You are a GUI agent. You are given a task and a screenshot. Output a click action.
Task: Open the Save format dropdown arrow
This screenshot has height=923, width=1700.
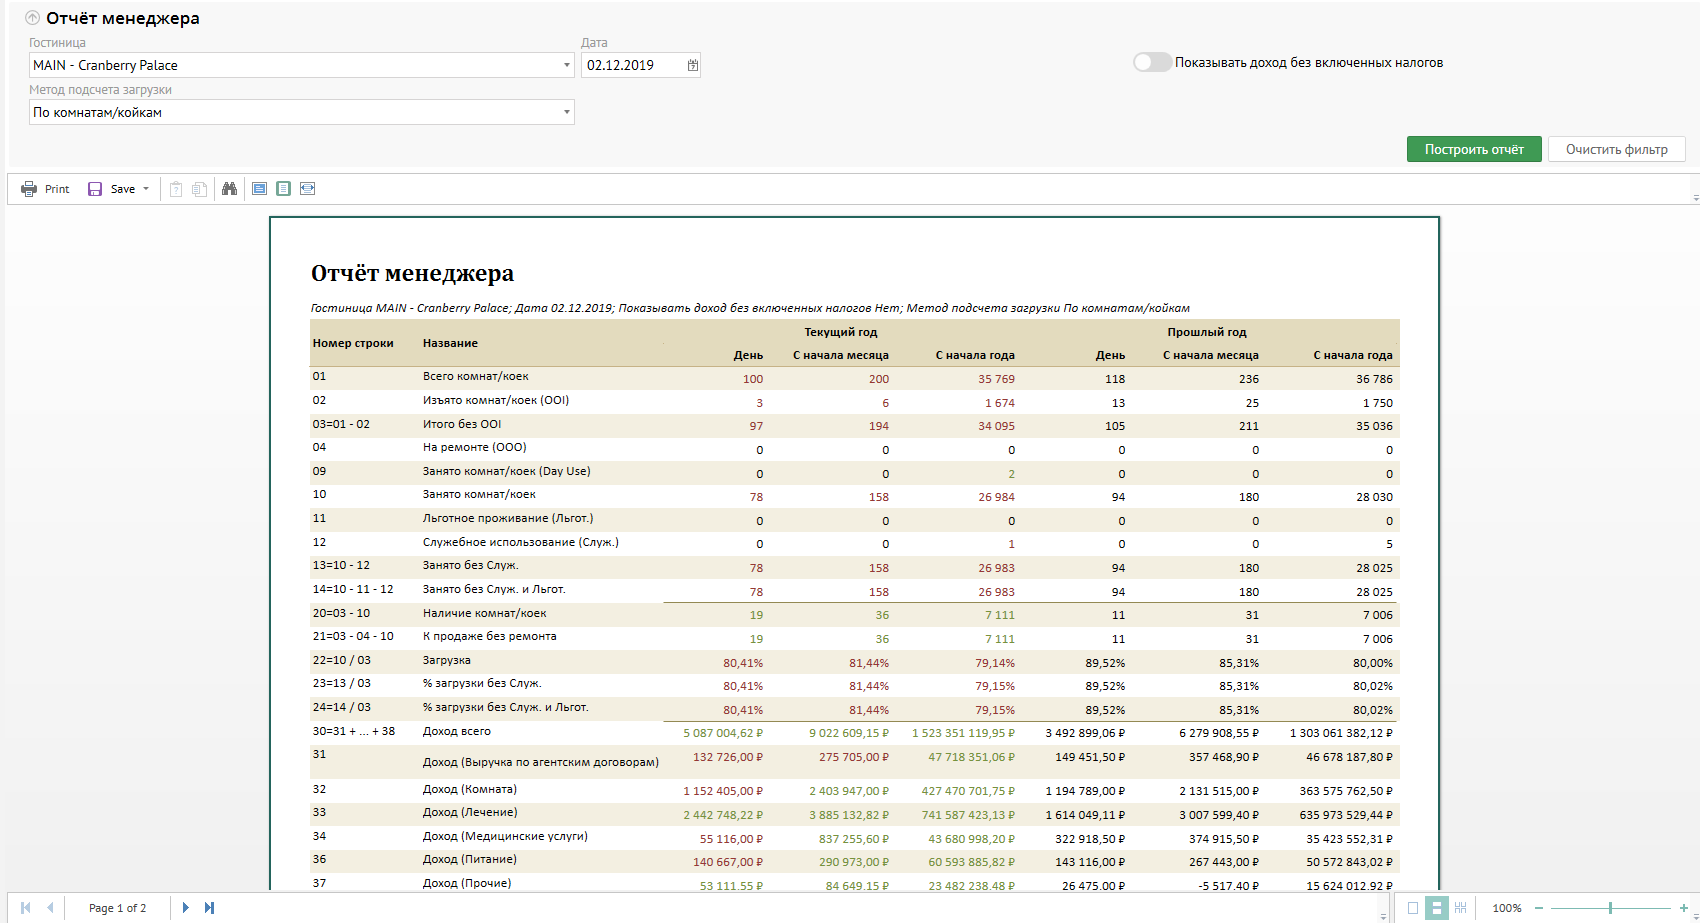146,189
